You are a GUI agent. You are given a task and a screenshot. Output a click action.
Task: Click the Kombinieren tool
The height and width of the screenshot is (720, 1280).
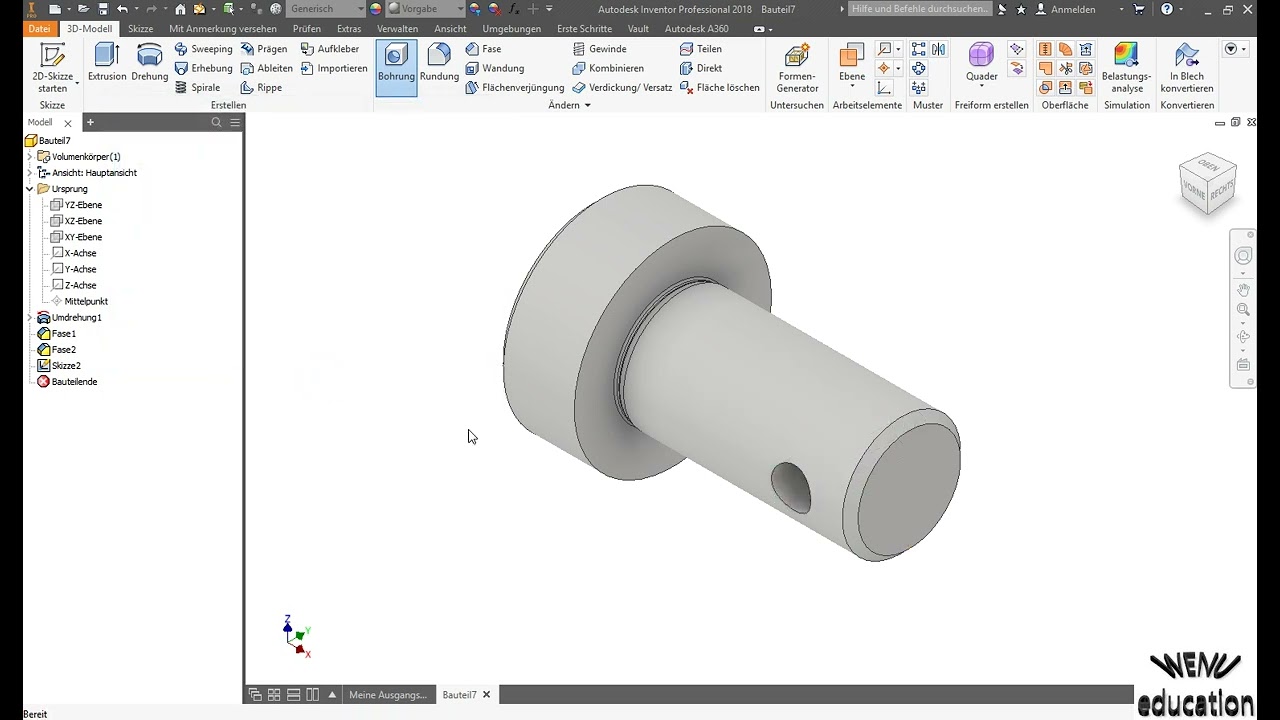click(608, 68)
